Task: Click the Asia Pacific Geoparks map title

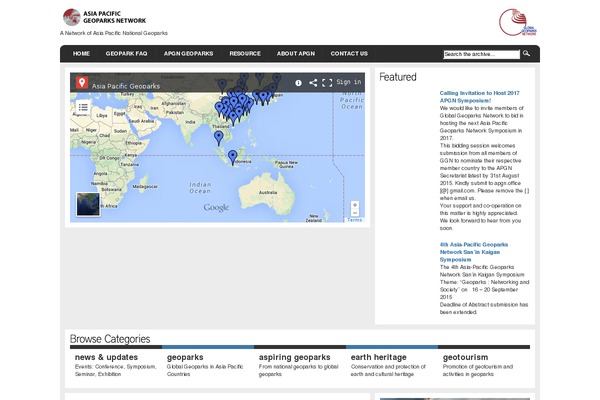Action: tap(126, 86)
